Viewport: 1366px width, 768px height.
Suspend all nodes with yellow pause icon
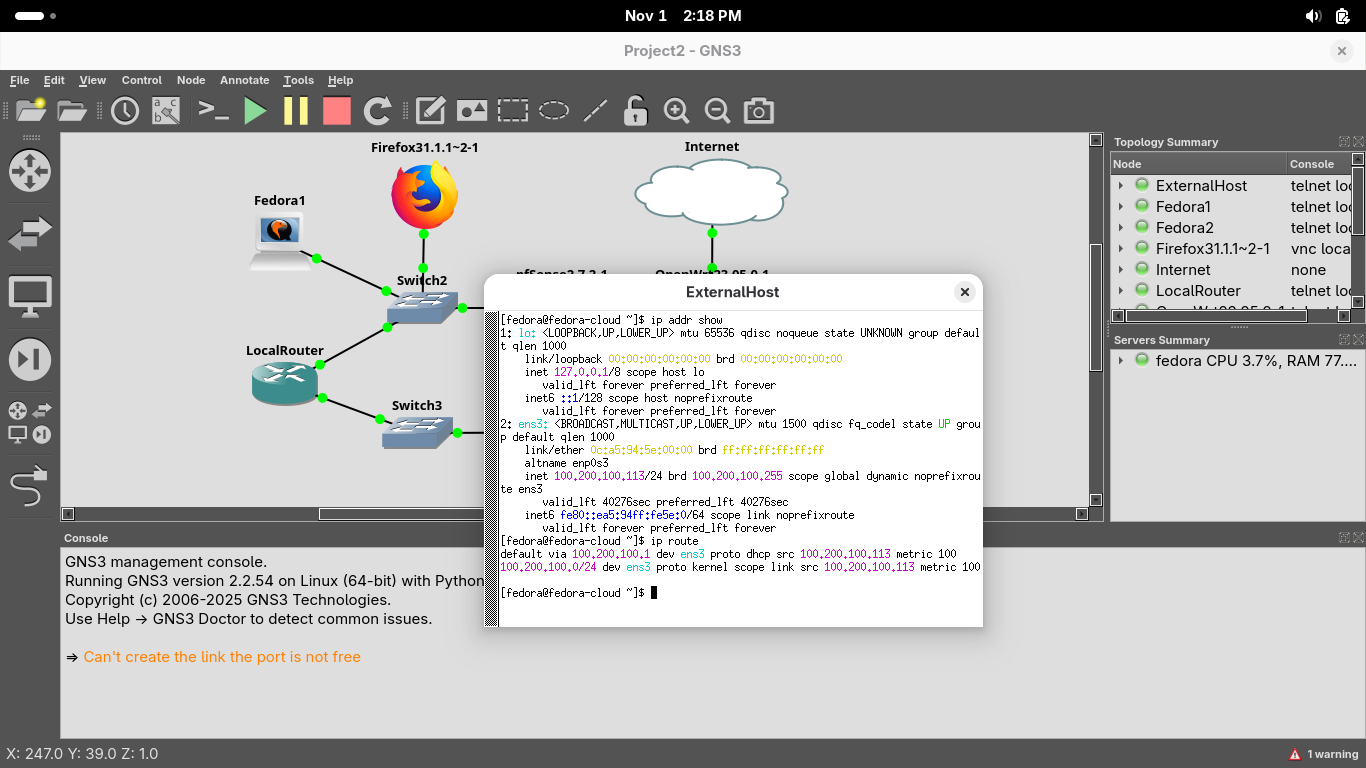coord(296,111)
